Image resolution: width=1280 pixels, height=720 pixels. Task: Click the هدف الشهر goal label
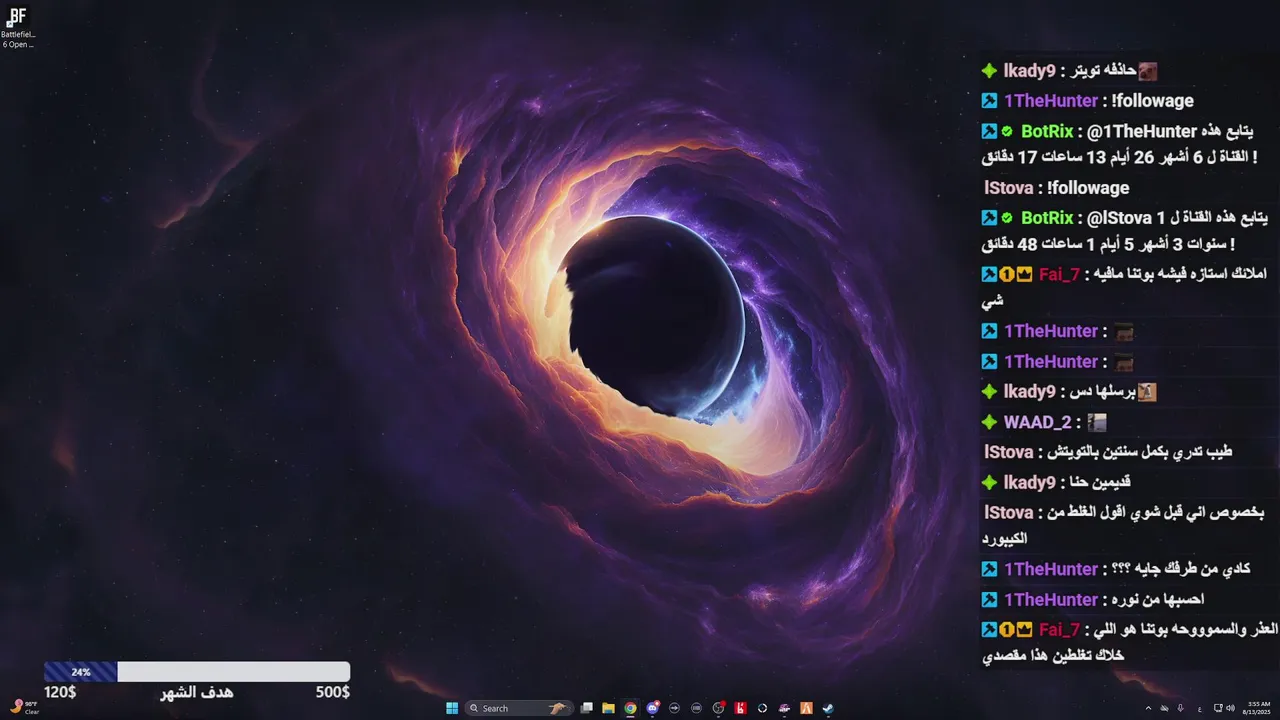[197, 692]
